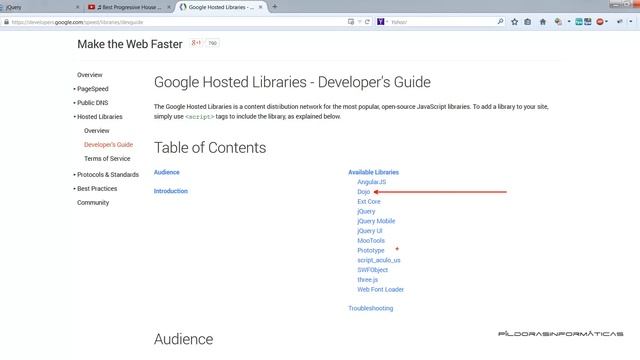Close the jQuery tab
Screen dimensions: 640x360
point(78,7)
